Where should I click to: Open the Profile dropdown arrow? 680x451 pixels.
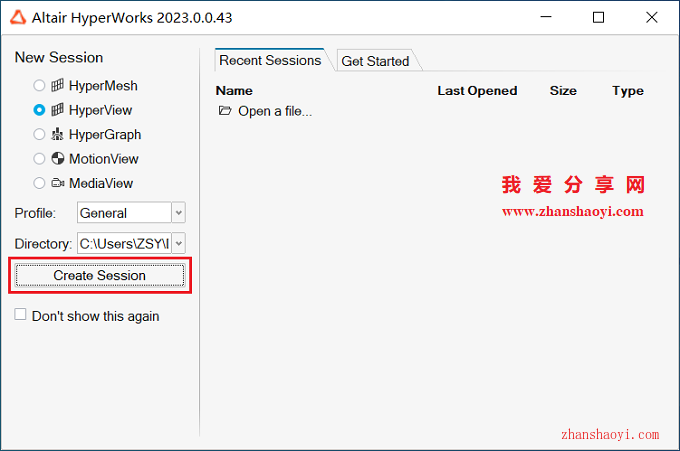[179, 212]
